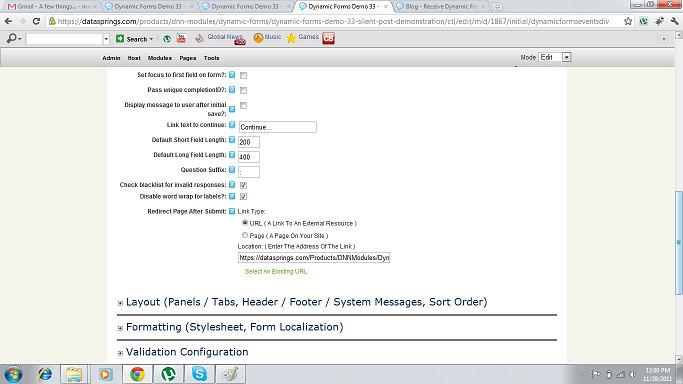Screen dimensions: 683x384
Task: Click the red CB toolbar icon
Action: click(x=328, y=38)
